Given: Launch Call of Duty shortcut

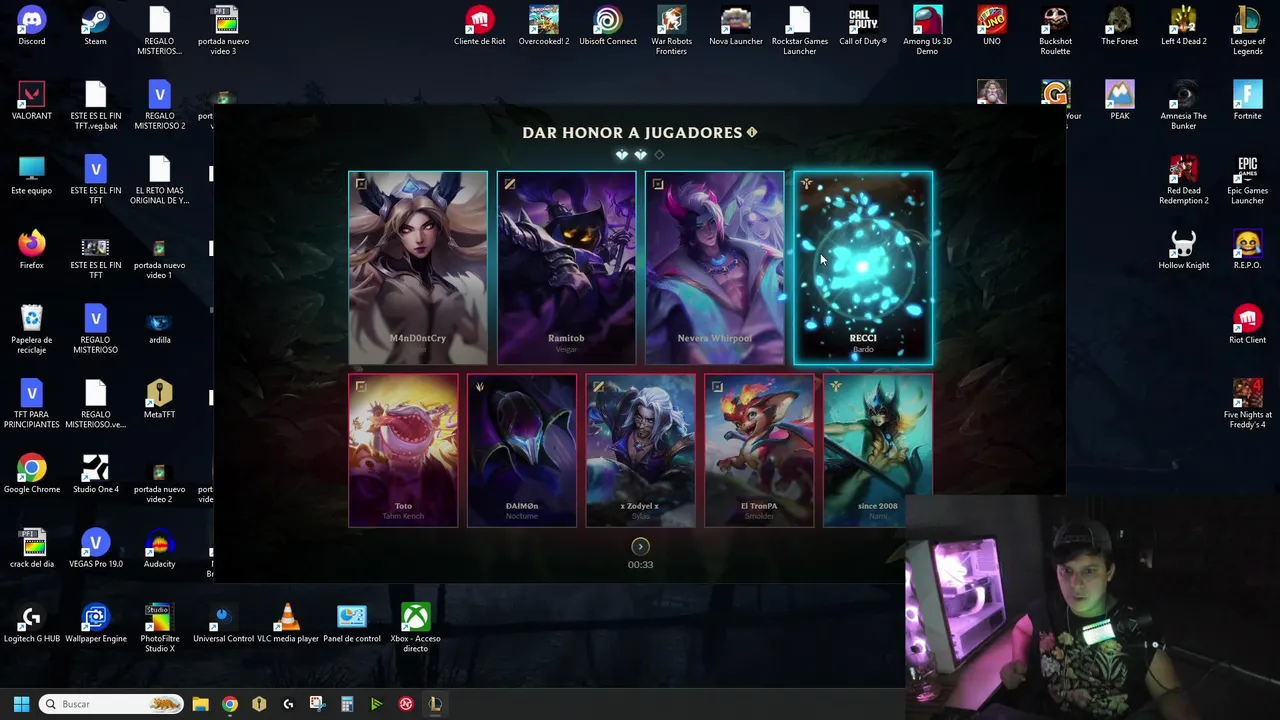Looking at the screenshot, I should 863,27.
